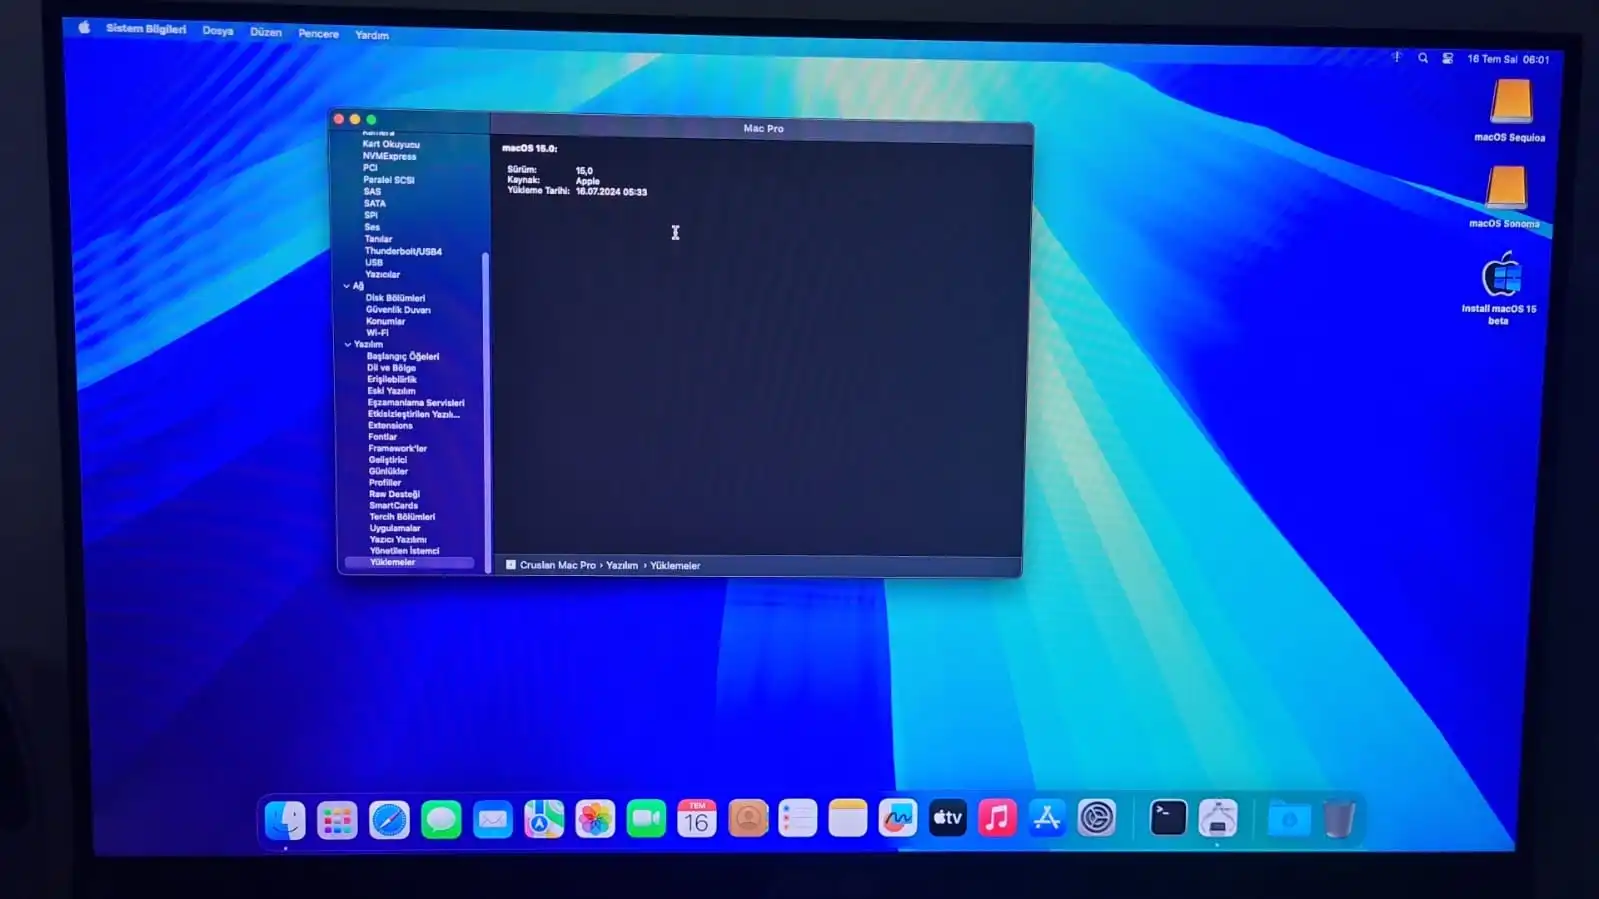This screenshot has width=1599, height=899.
Task: Select Thunderbolt/USB4 in sidebar
Action: point(403,251)
